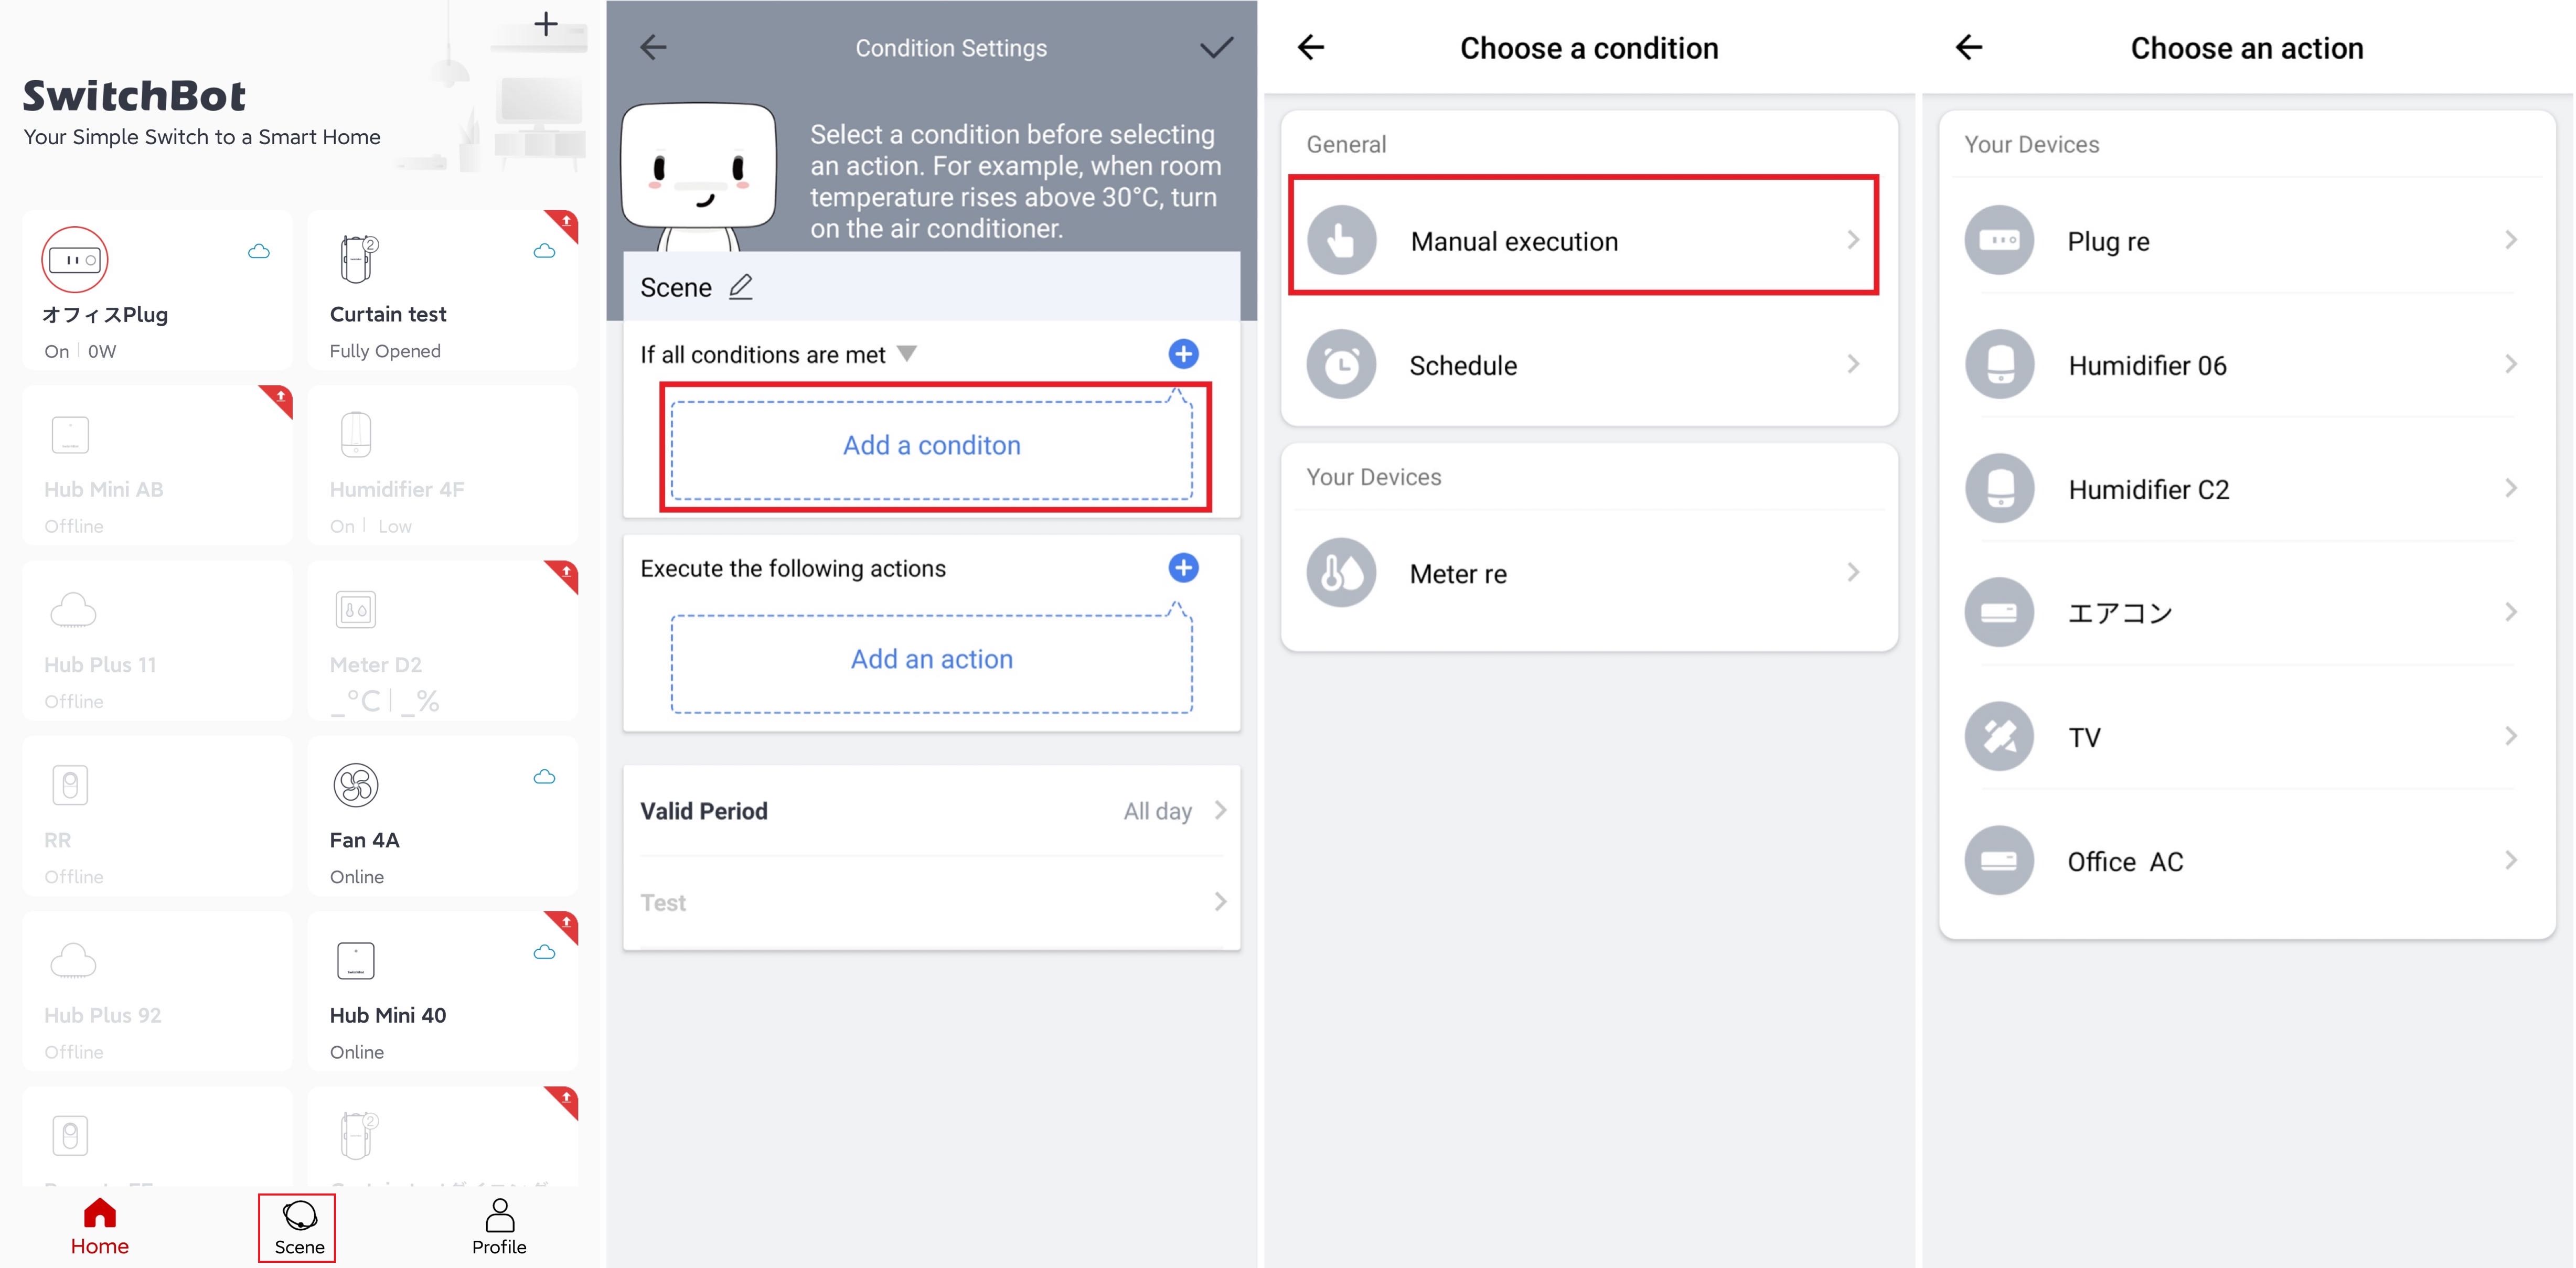Expand the Office AC action row chevron
Image resolution: width=2576 pixels, height=1268 pixels.
pyautogui.click(x=2513, y=860)
